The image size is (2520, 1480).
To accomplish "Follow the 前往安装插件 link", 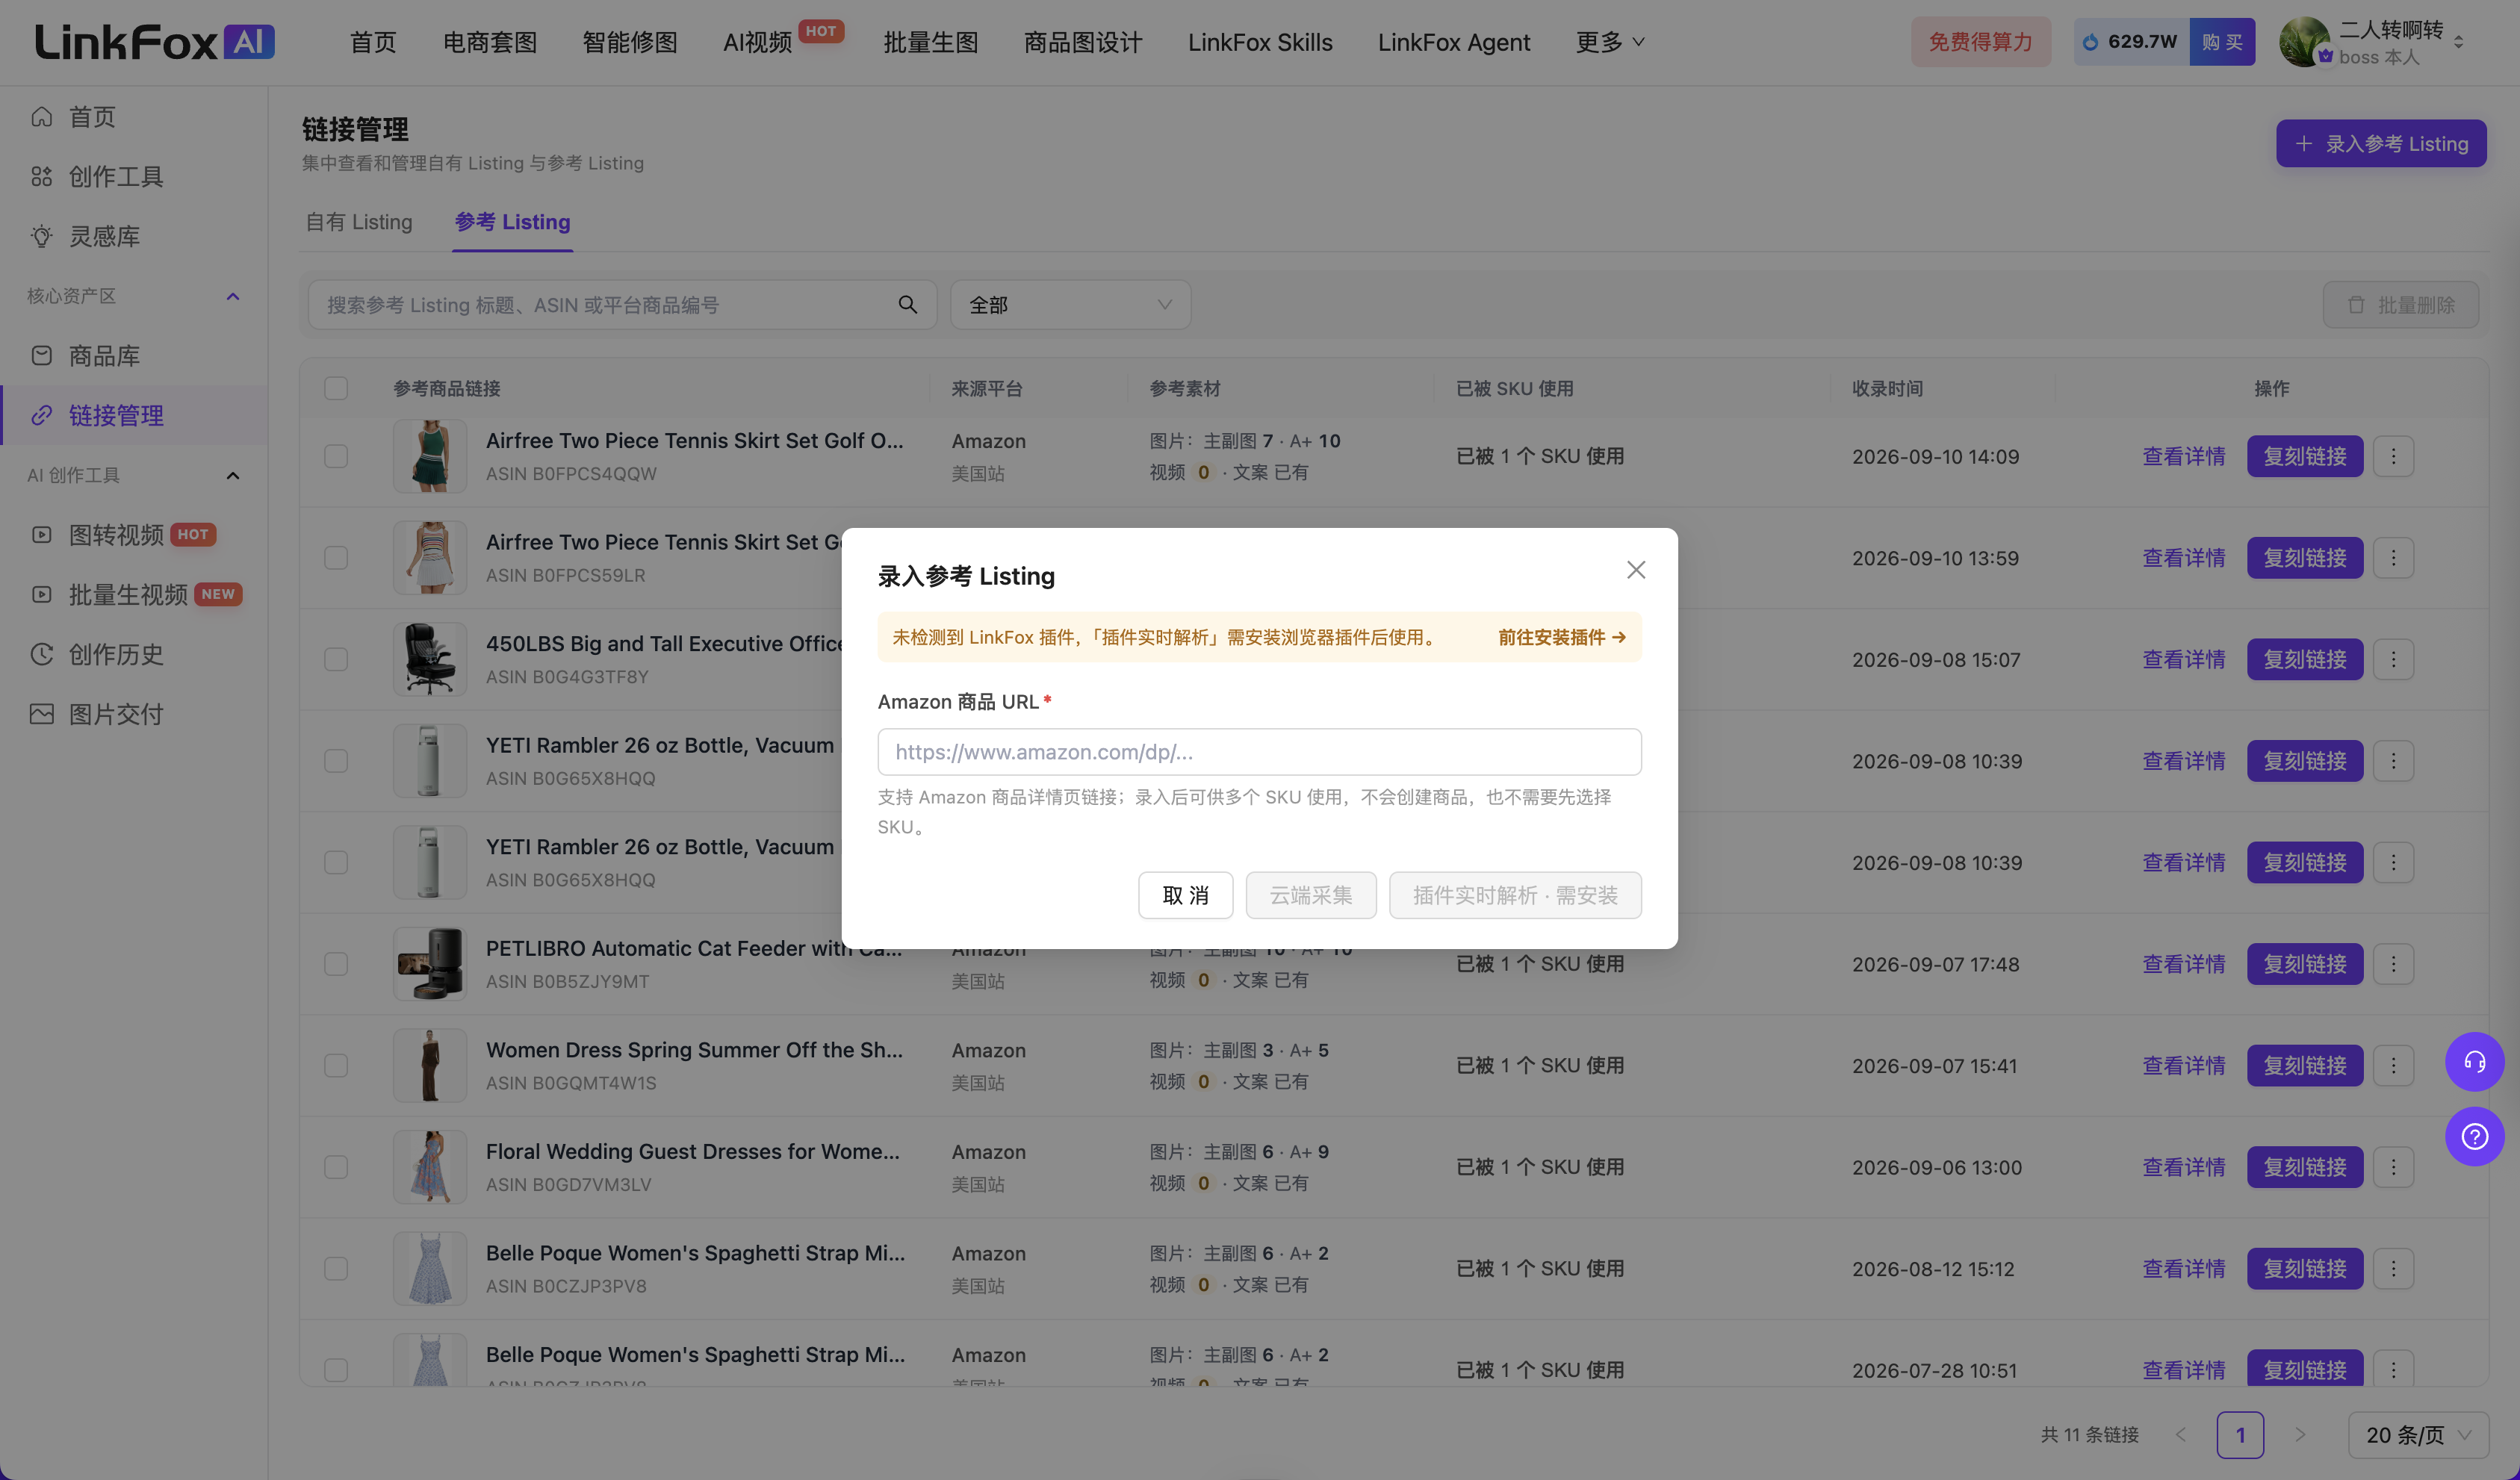I will [1561, 637].
